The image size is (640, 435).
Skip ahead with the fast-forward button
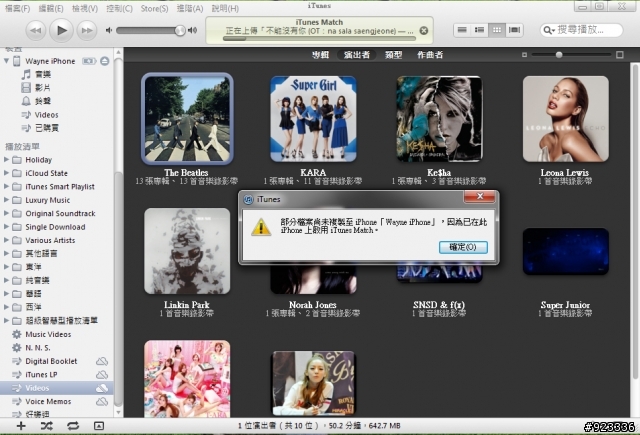coord(87,31)
